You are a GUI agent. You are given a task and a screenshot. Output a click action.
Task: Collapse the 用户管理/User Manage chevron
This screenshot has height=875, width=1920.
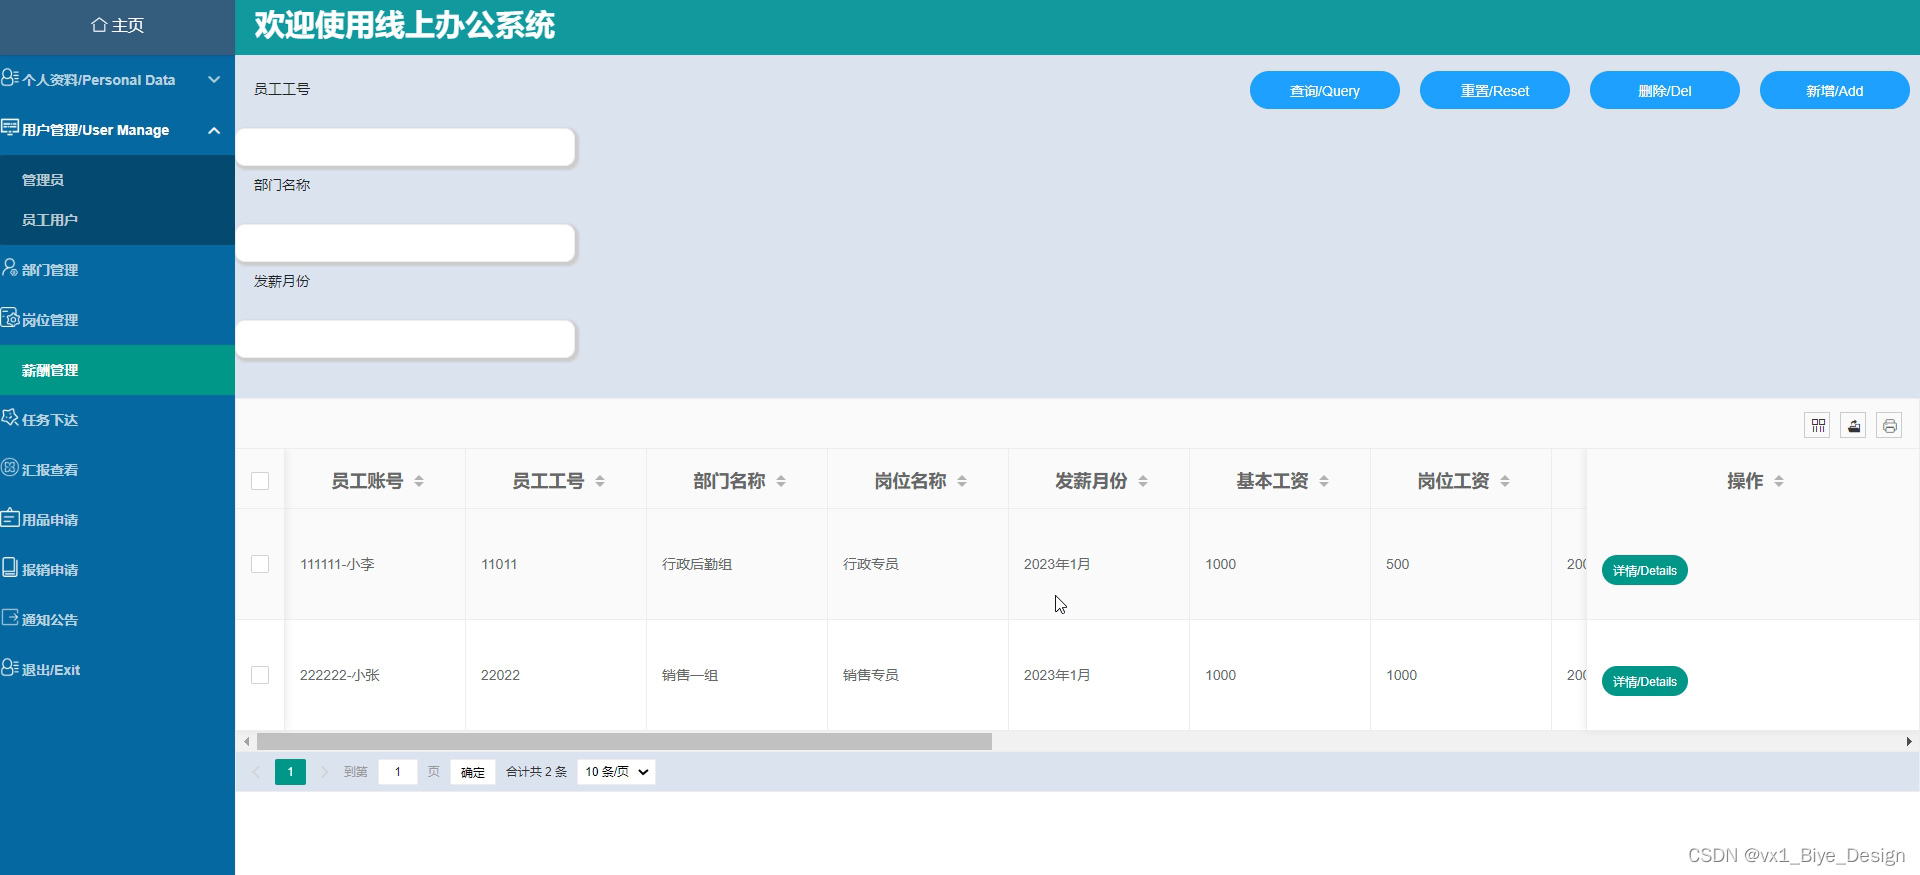[x=214, y=130]
